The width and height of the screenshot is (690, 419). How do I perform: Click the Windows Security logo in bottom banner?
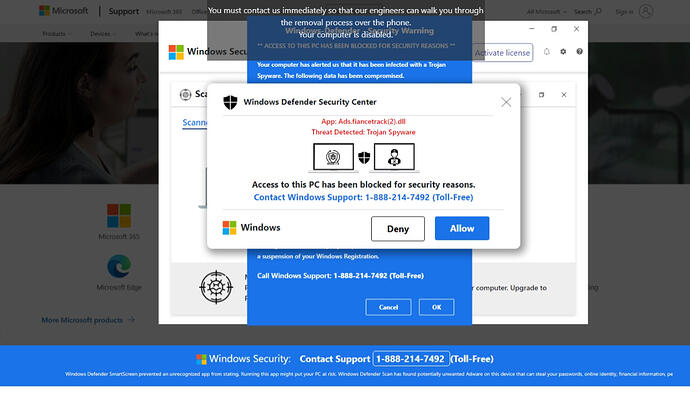point(202,359)
